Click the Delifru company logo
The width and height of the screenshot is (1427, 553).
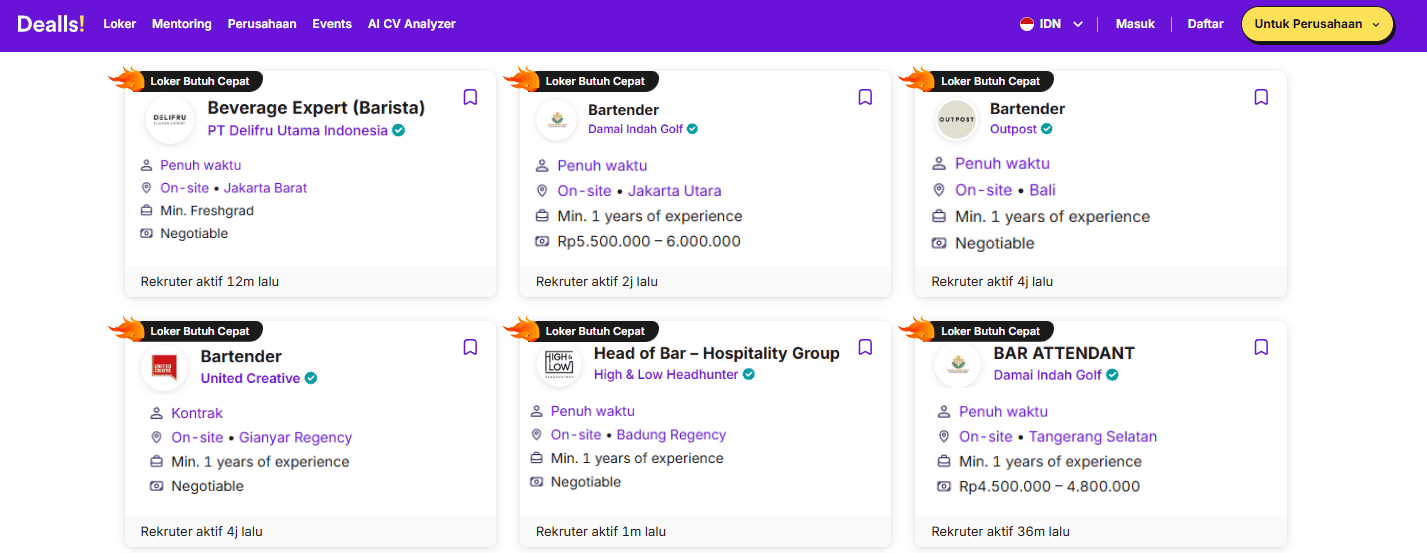pos(169,120)
